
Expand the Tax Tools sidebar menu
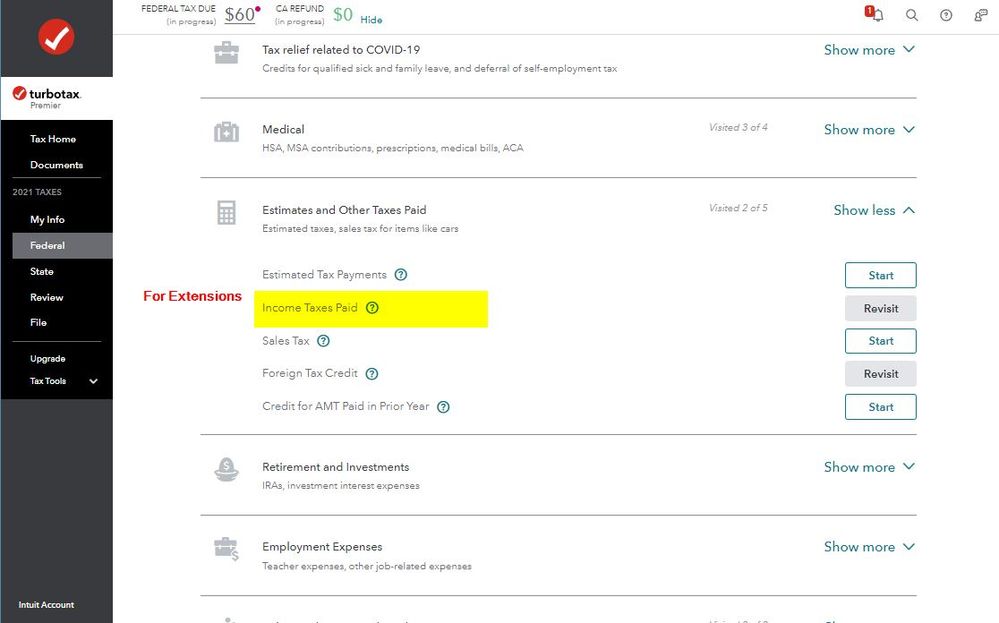[x=63, y=381]
